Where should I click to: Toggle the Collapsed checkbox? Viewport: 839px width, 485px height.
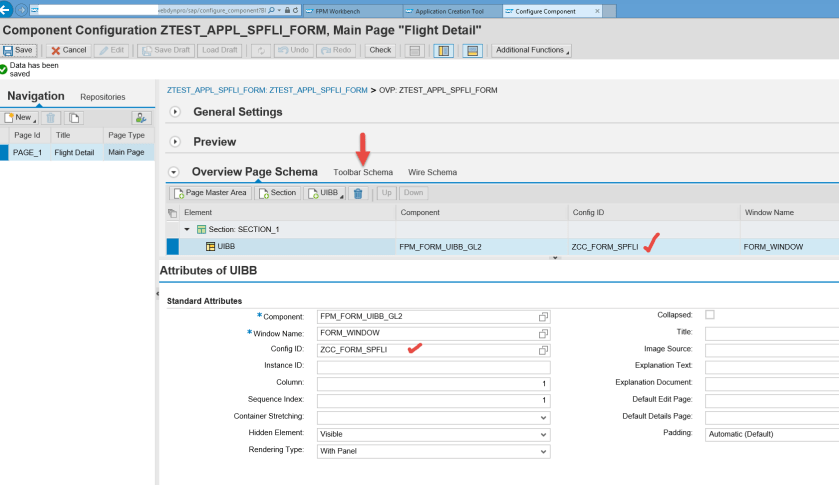click(710, 315)
